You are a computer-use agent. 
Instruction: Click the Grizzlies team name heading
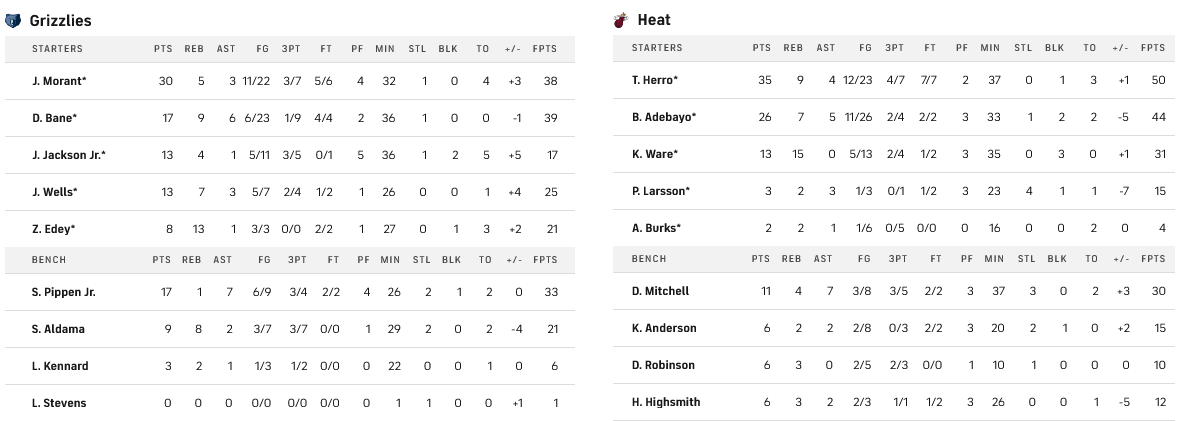click(61, 20)
